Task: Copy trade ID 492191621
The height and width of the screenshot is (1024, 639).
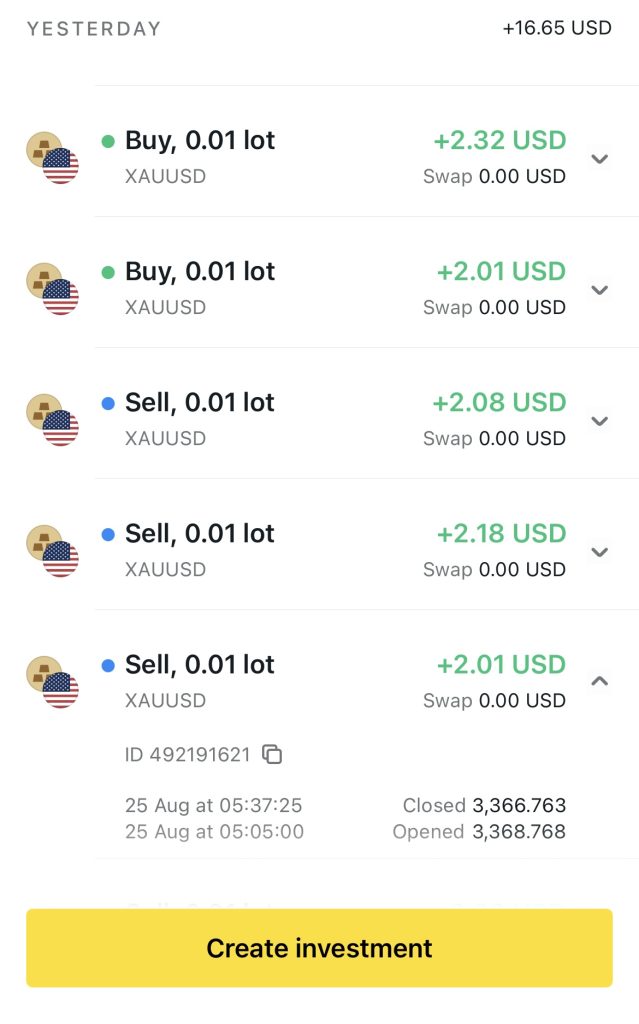Action: pyautogui.click(x=272, y=755)
